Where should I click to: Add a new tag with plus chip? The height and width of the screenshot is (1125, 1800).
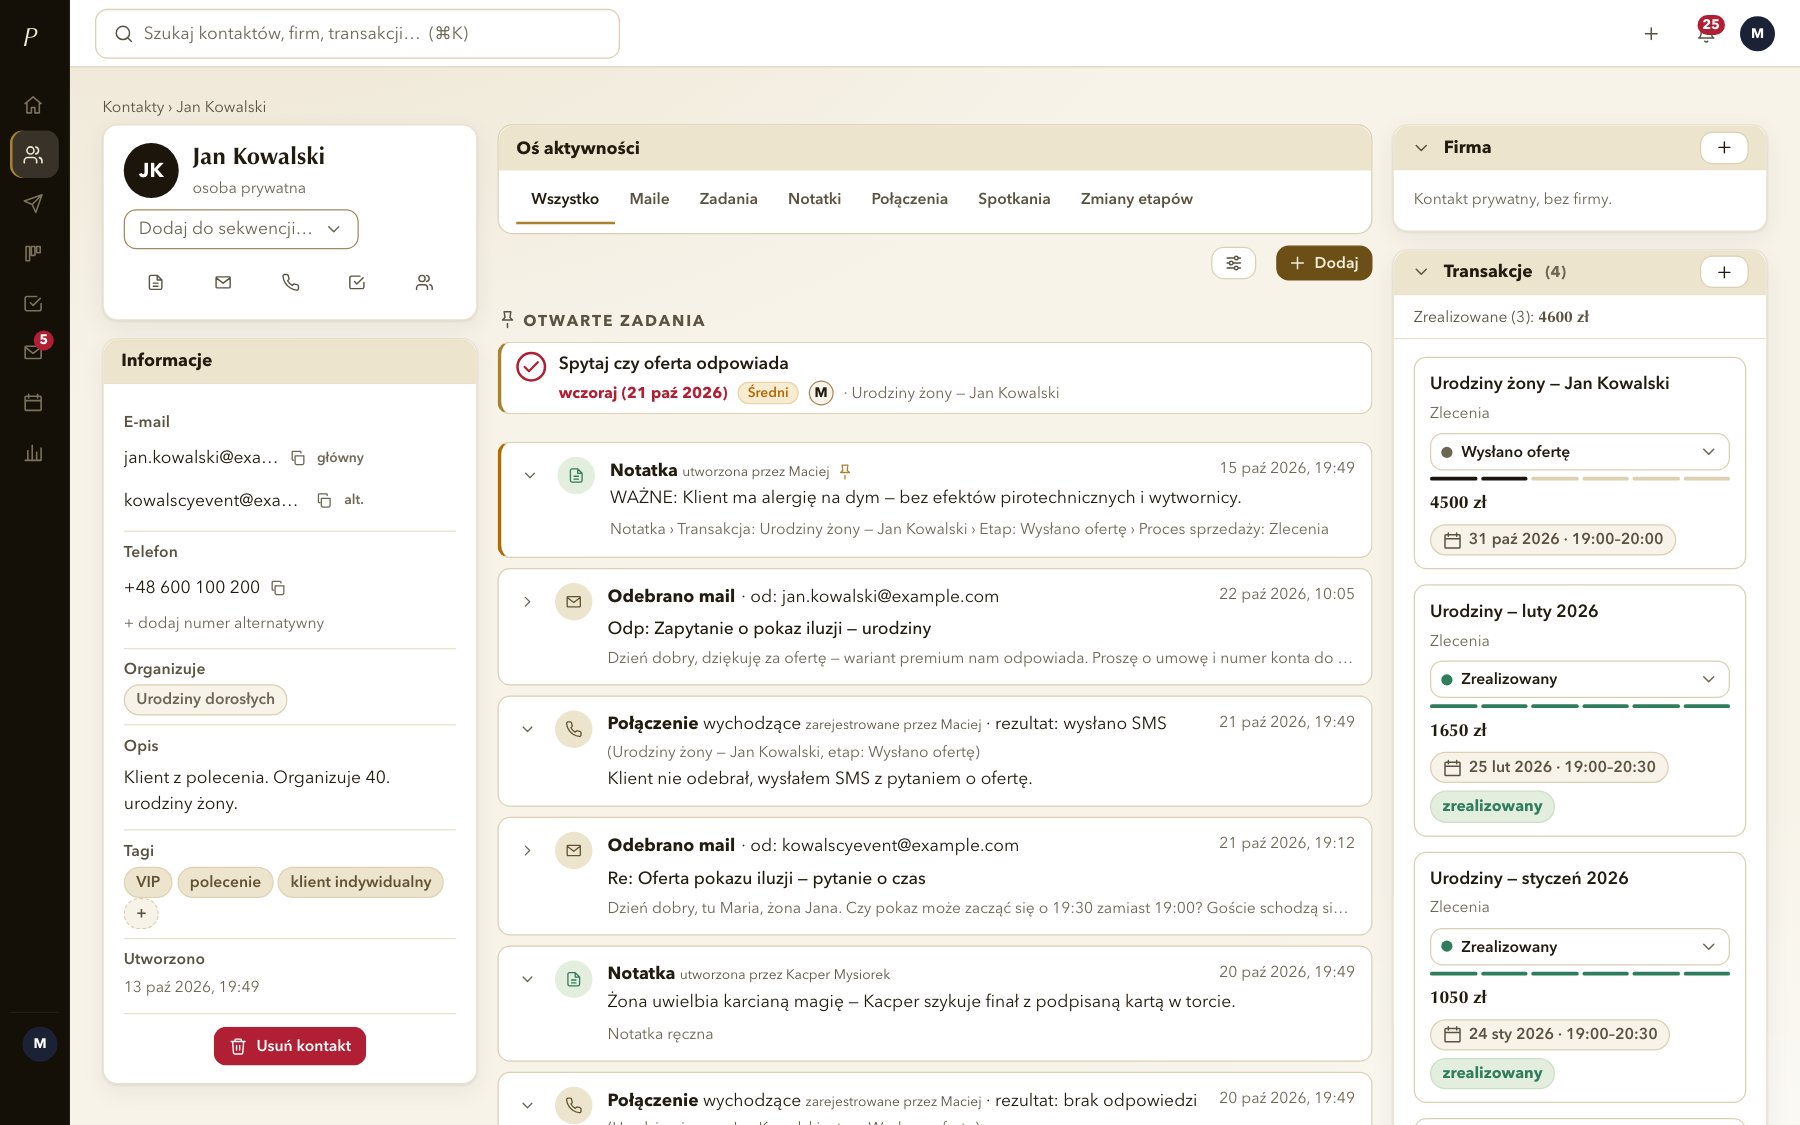click(141, 913)
